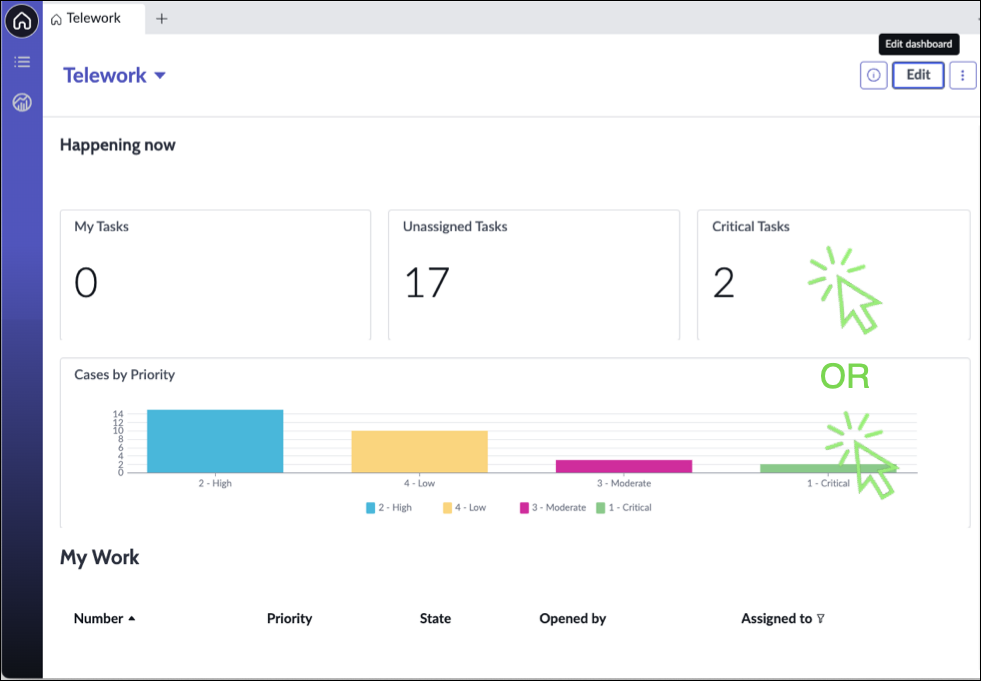This screenshot has height=681, width=981.
Task: Open the analytics dashboard icon in sidebar
Action: 21,102
